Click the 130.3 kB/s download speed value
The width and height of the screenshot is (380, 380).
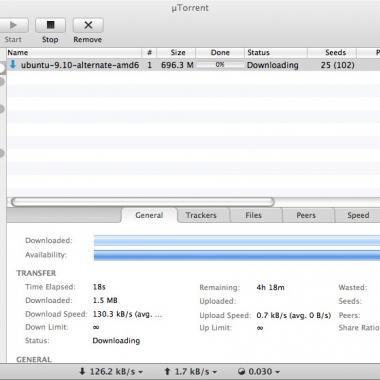(127, 314)
